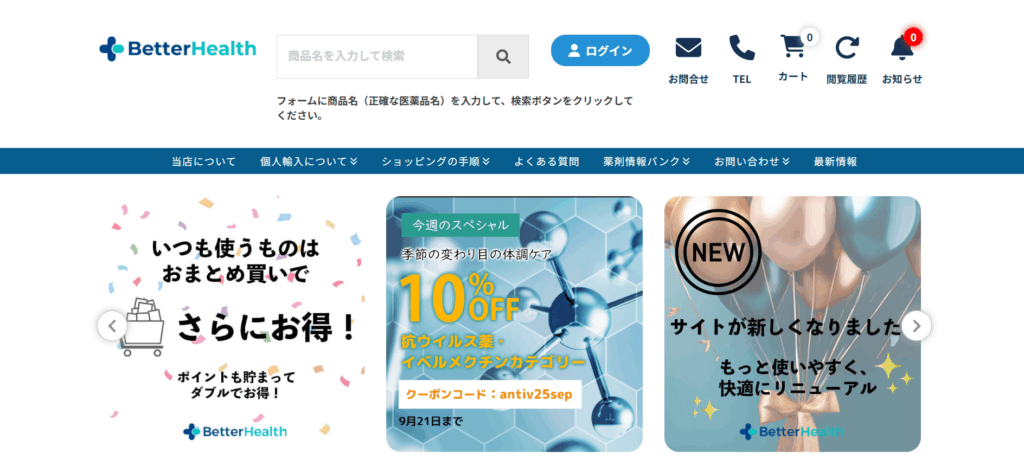Expand the お問い合わせ navigation dropdown
Viewport: 1024px width, 472px height.
coord(752,161)
